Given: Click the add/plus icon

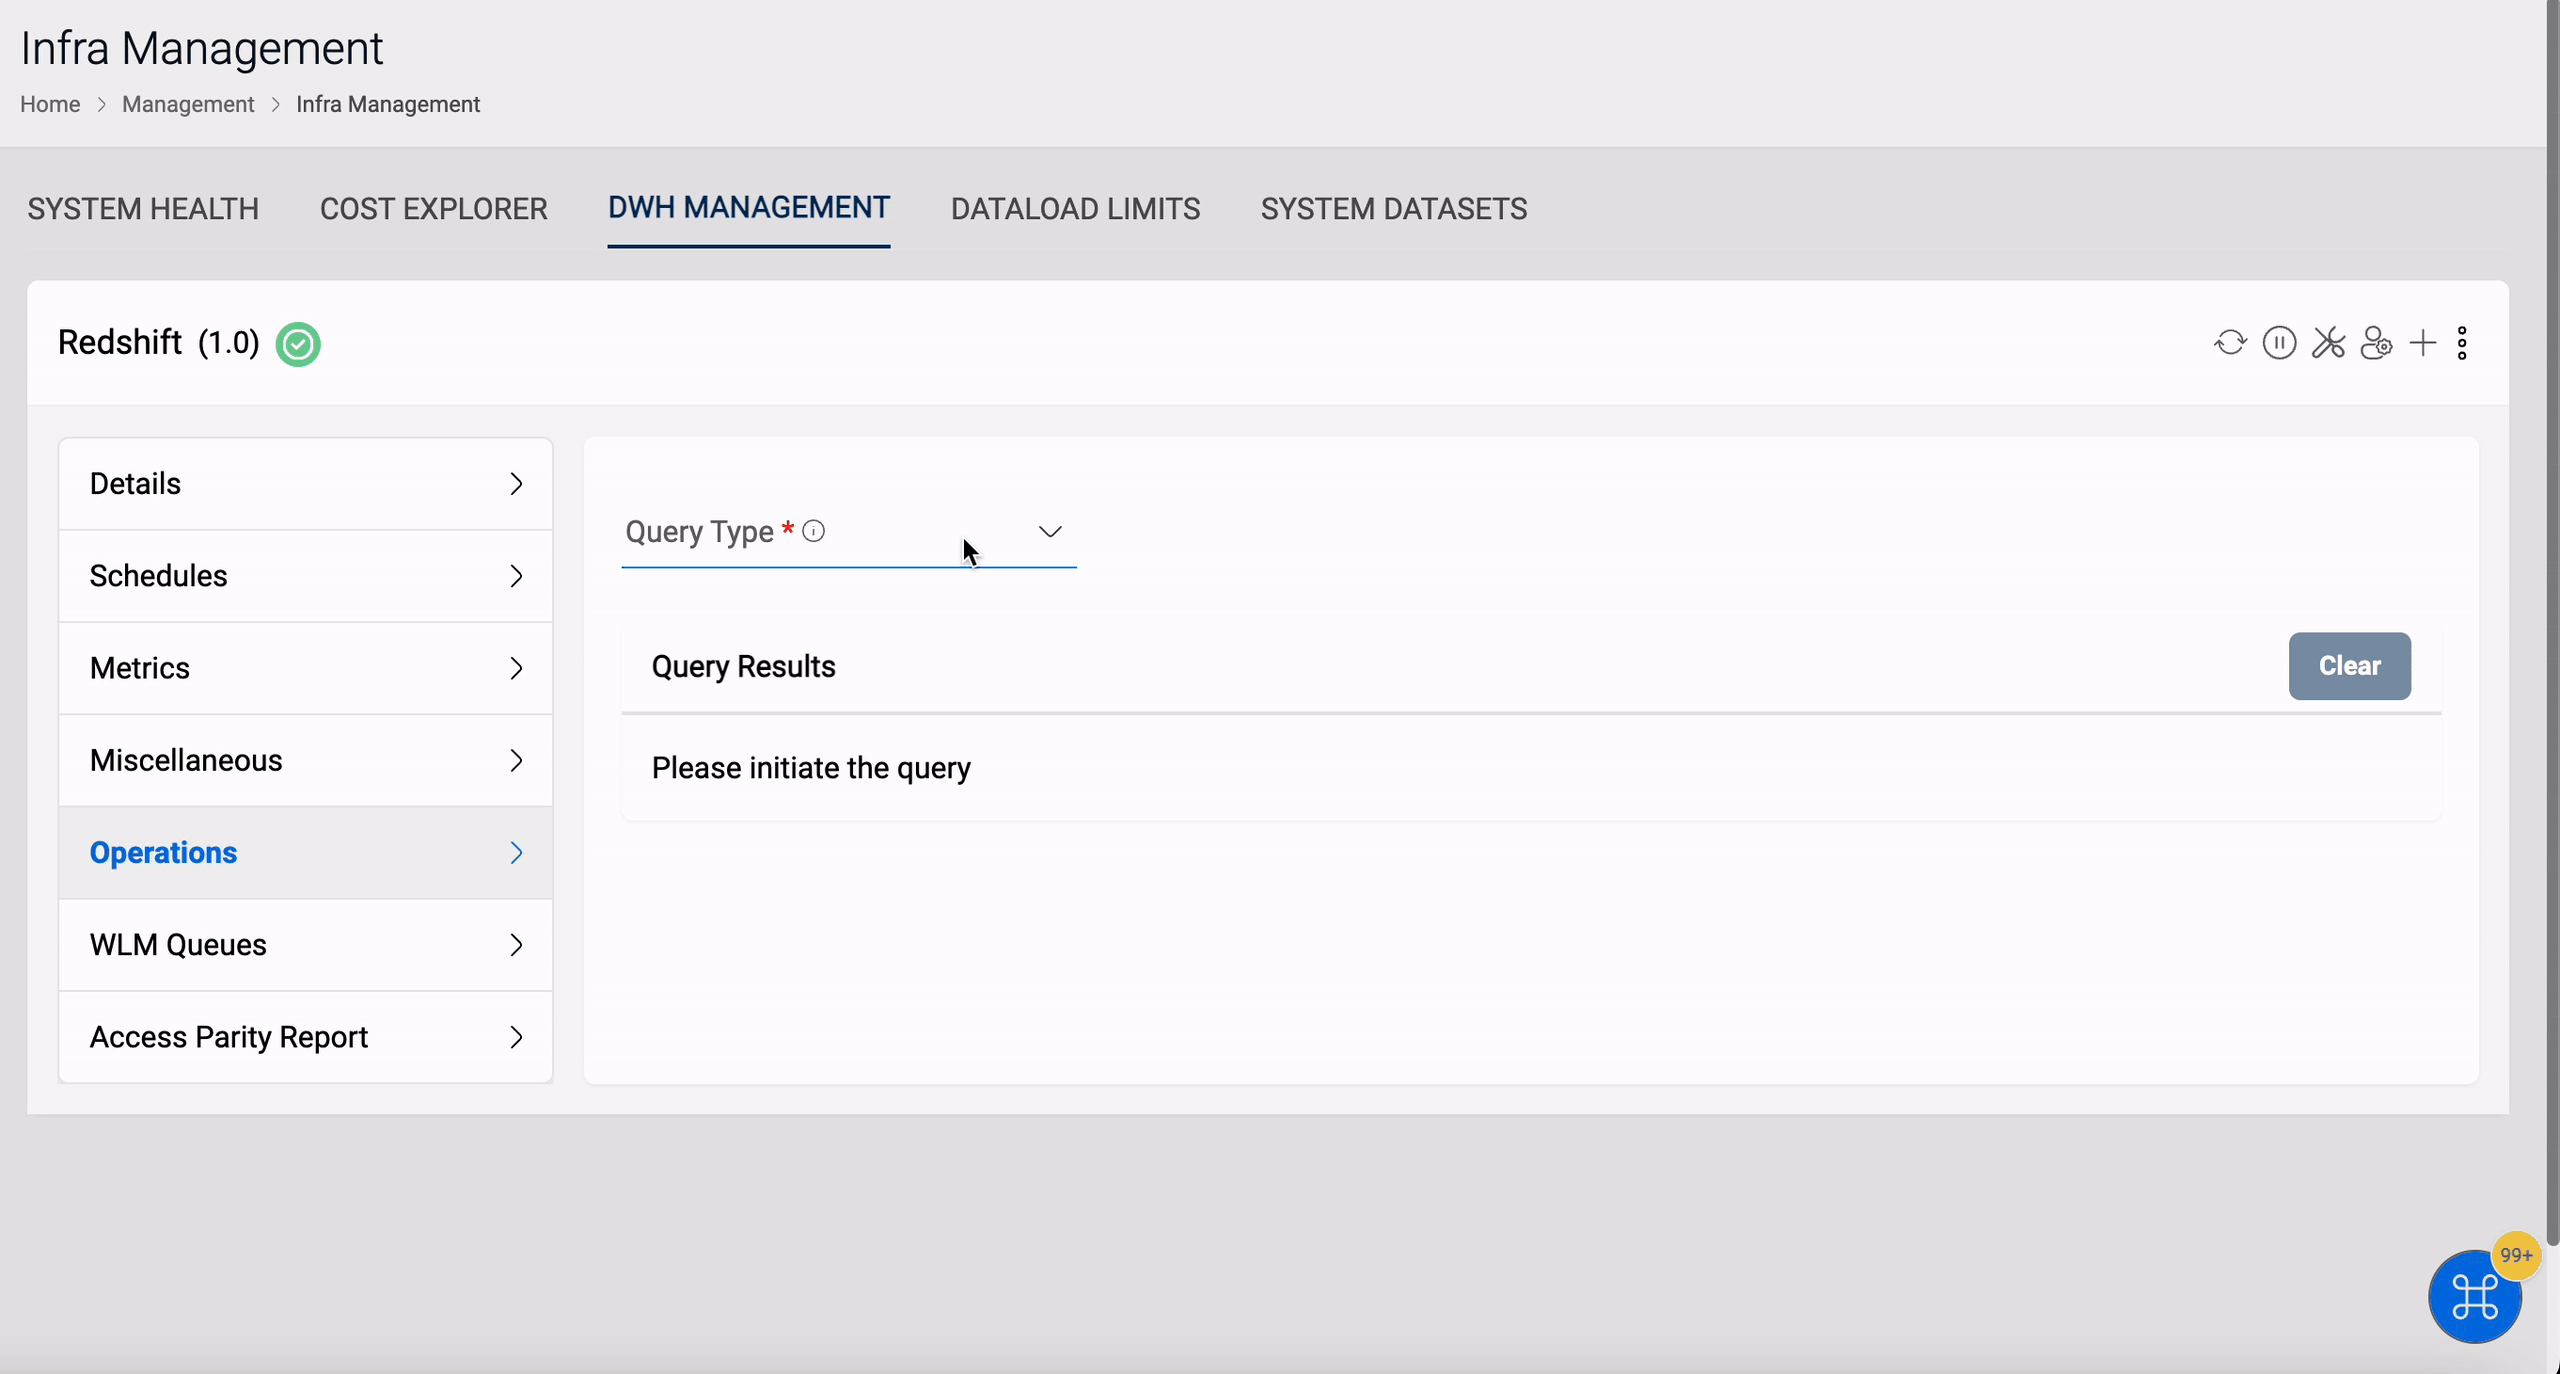Looking at the screenshot, I should click(x=2421, y=342).
